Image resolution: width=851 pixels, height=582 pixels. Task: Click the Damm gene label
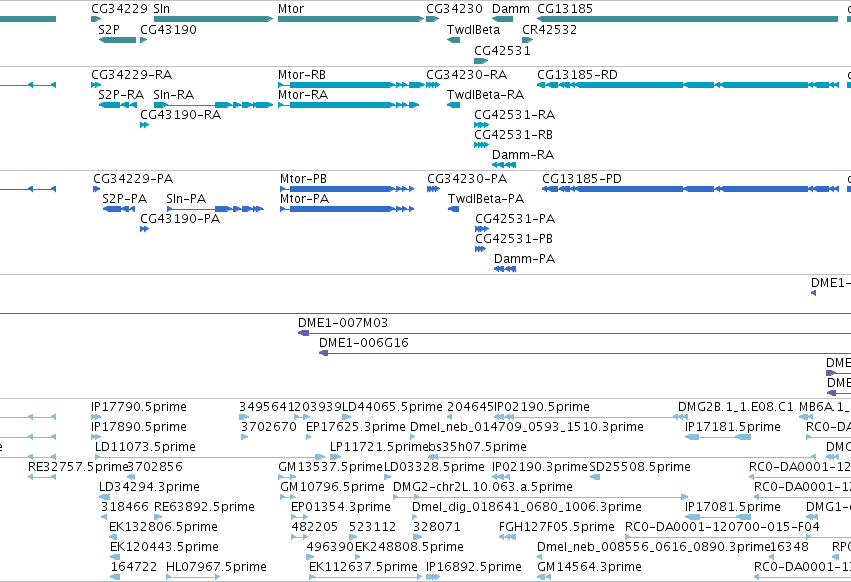pyautogui.click(x=511, y=9)
